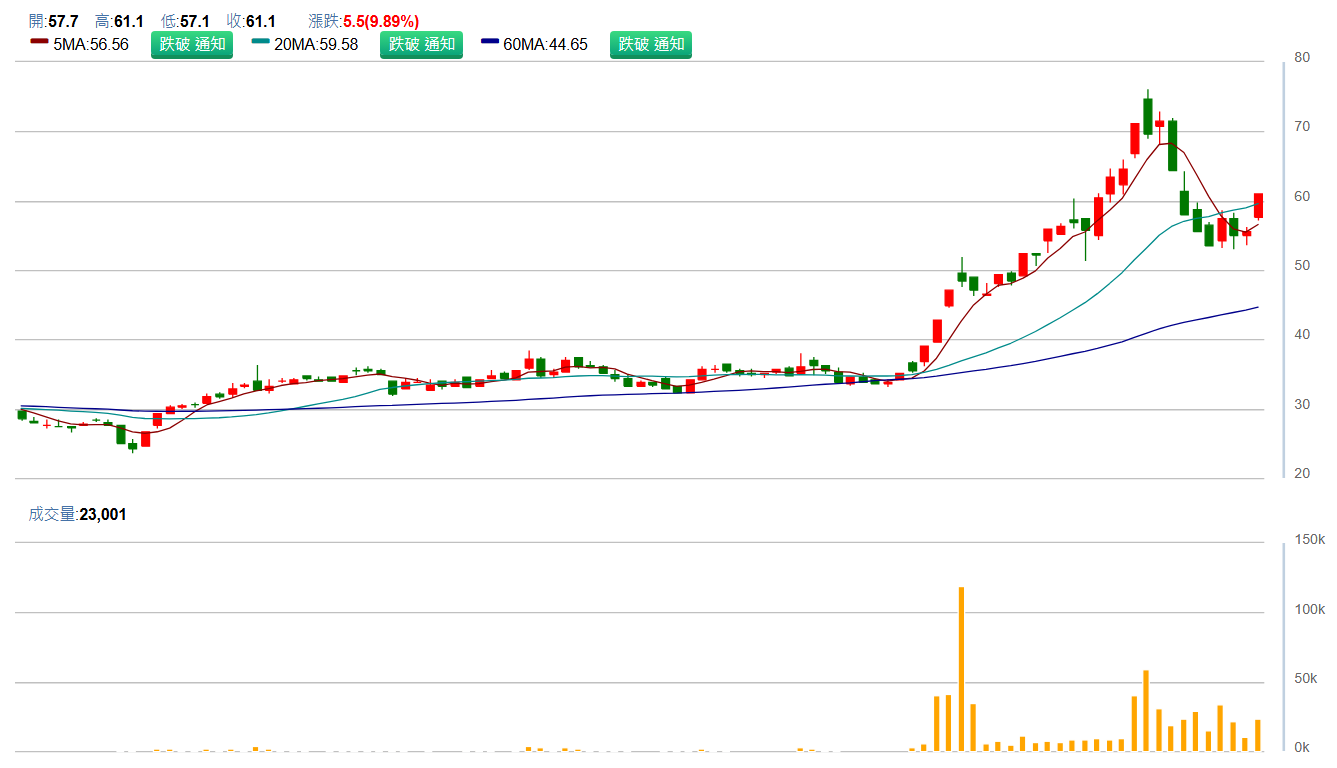Click the 30 price axis label

coord(1302,405)
